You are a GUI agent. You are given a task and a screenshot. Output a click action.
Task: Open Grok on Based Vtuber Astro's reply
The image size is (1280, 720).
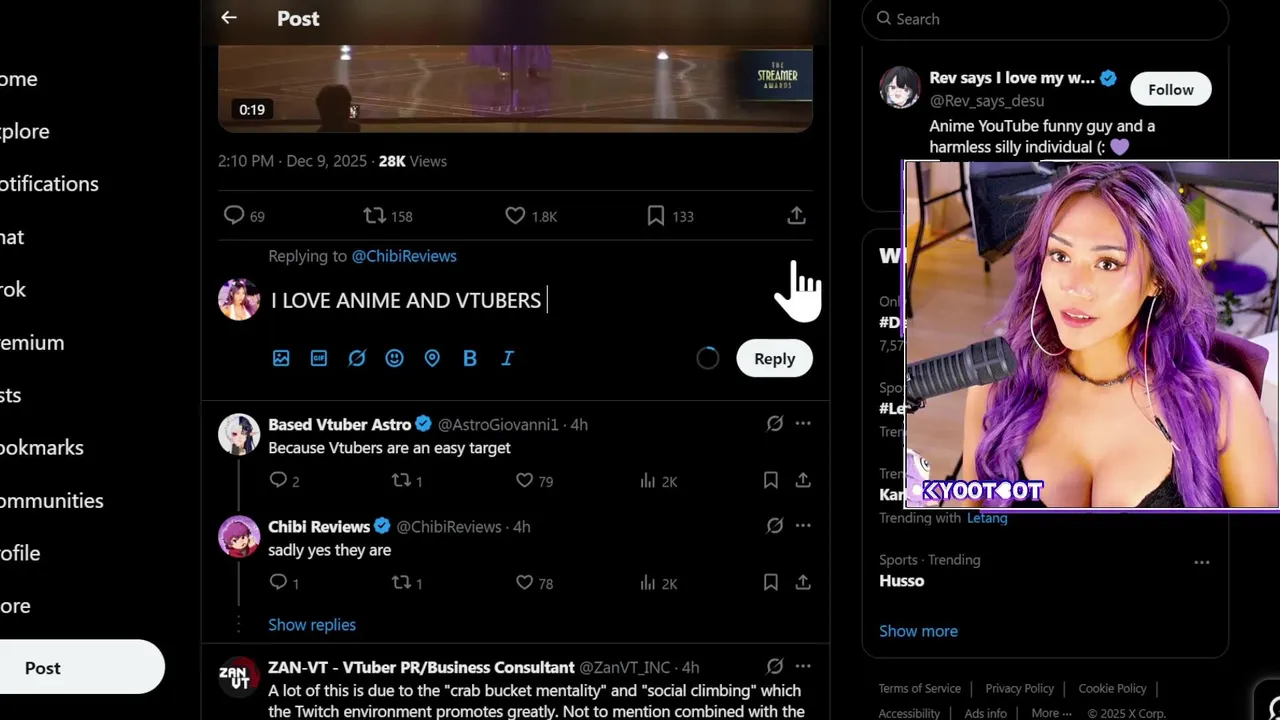coord(774,424)
